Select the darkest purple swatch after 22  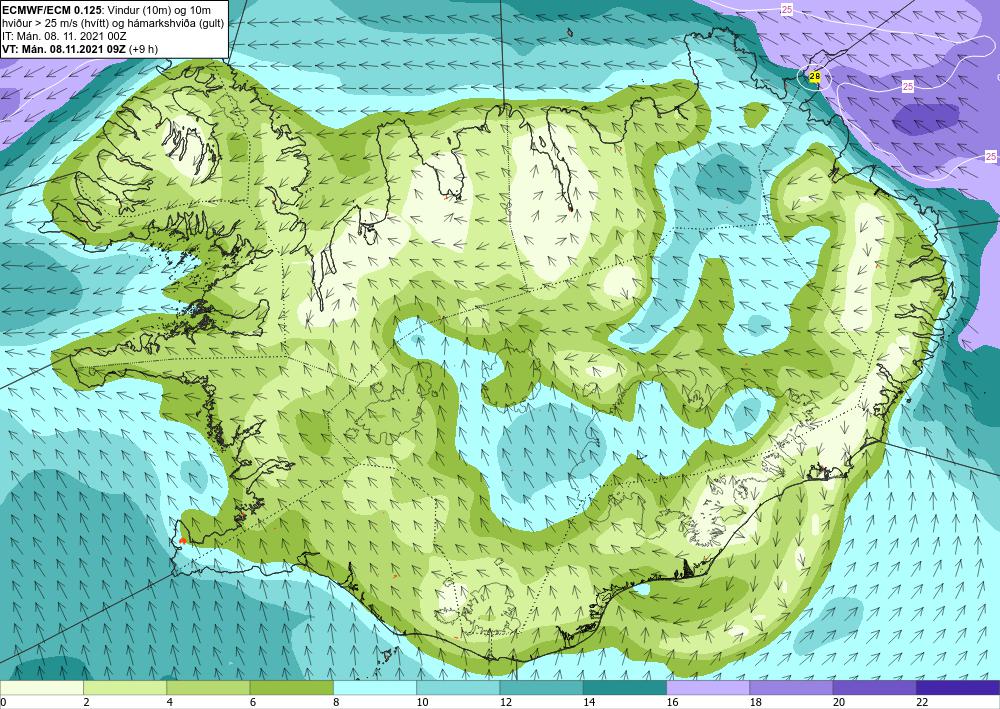click(958, 688)
